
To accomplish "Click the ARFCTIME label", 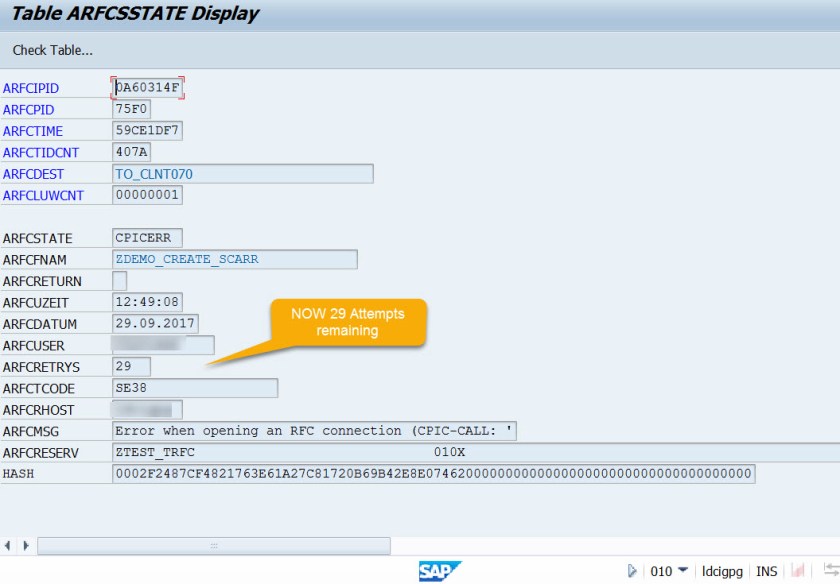I will coord(33,131).
